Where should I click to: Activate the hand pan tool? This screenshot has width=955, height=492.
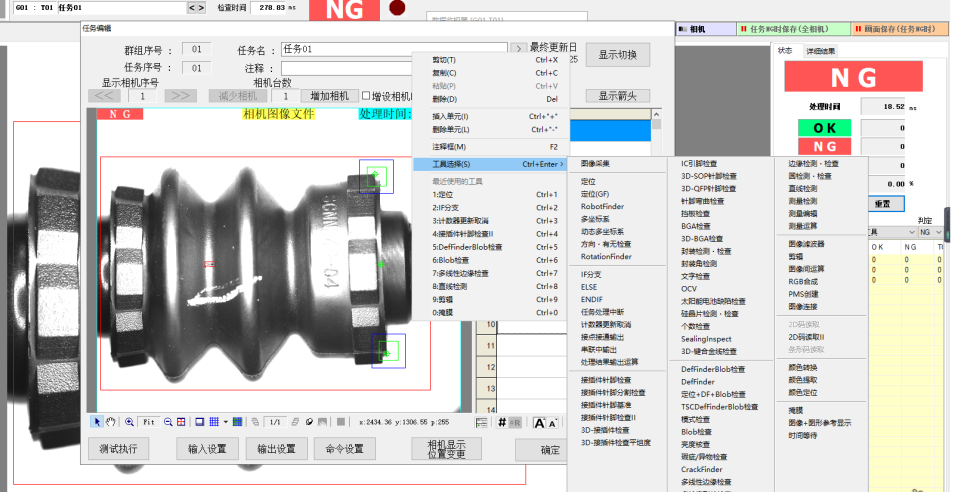pyautogui.click(x=110, y=422)
